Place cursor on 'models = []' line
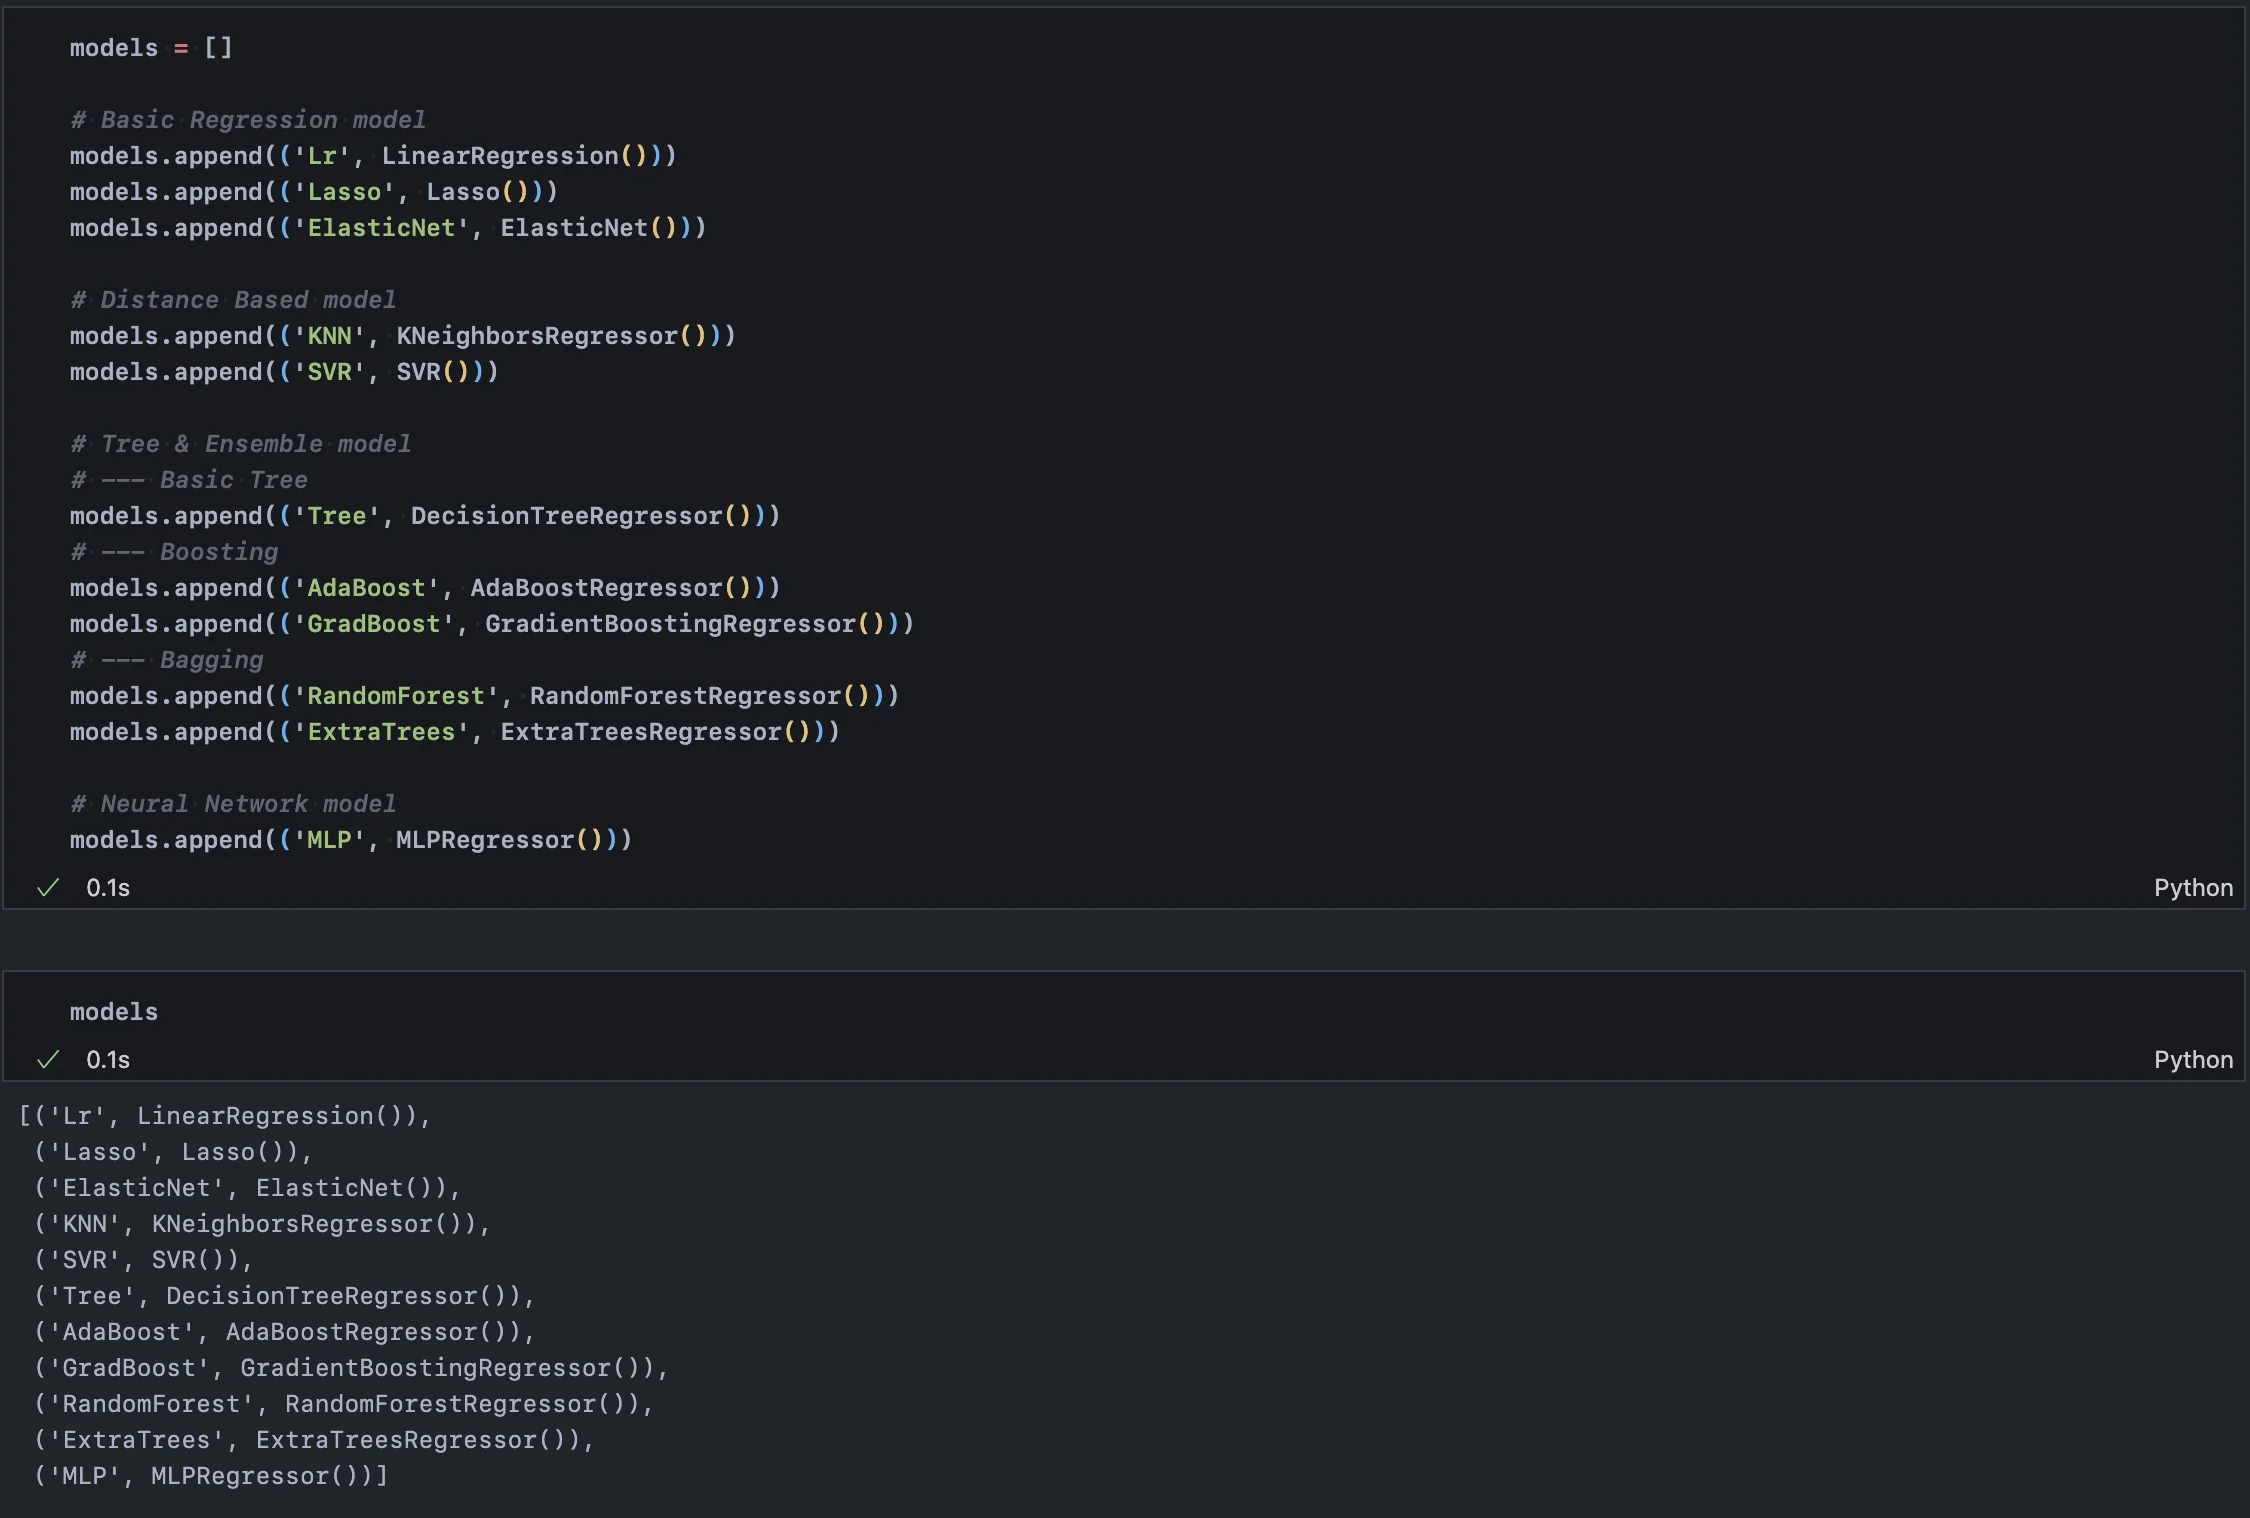The width and height of the screenshot is (2250, 1518). coord(150,48)
